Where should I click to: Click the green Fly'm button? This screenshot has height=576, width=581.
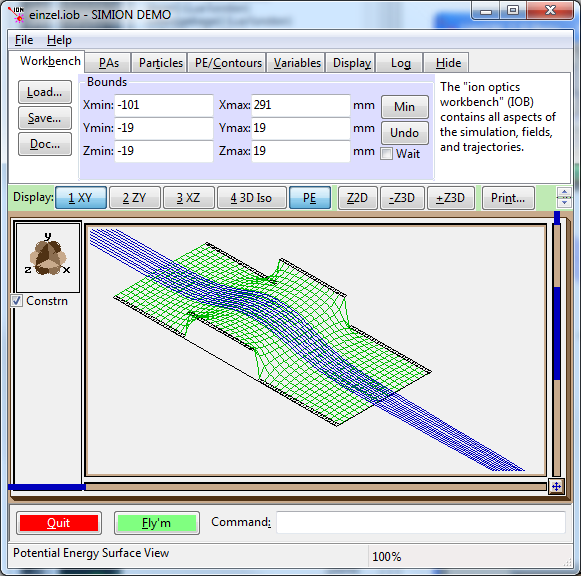coord(156,523)
